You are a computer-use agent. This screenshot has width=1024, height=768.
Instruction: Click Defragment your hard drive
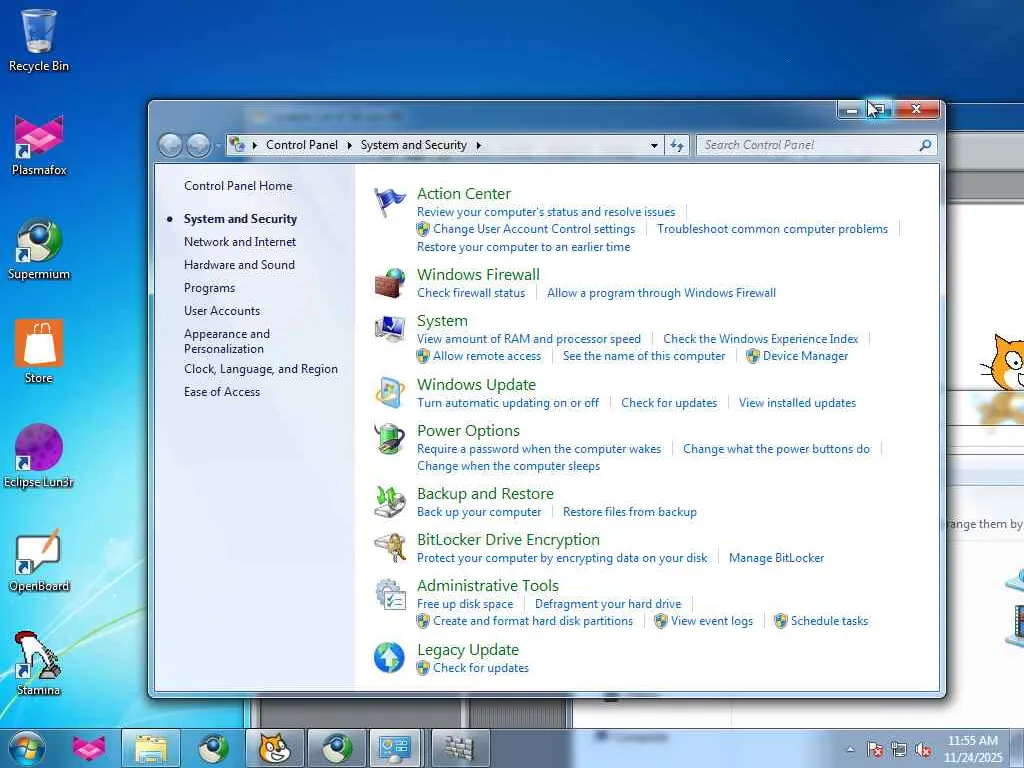pos(607,604)
